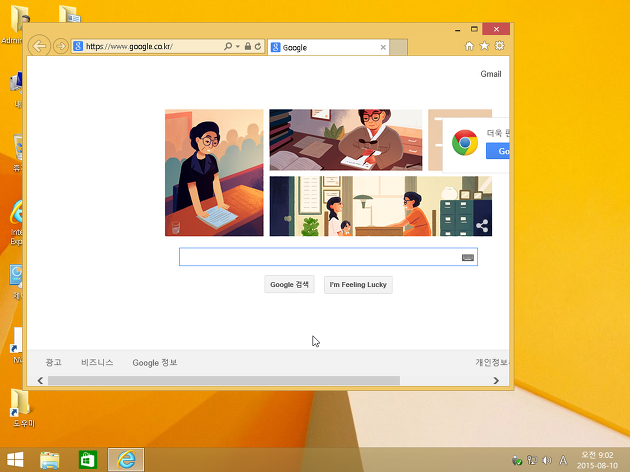
Task: Click the doodle panel of woman writing
Action: click(x=346, y=140)
